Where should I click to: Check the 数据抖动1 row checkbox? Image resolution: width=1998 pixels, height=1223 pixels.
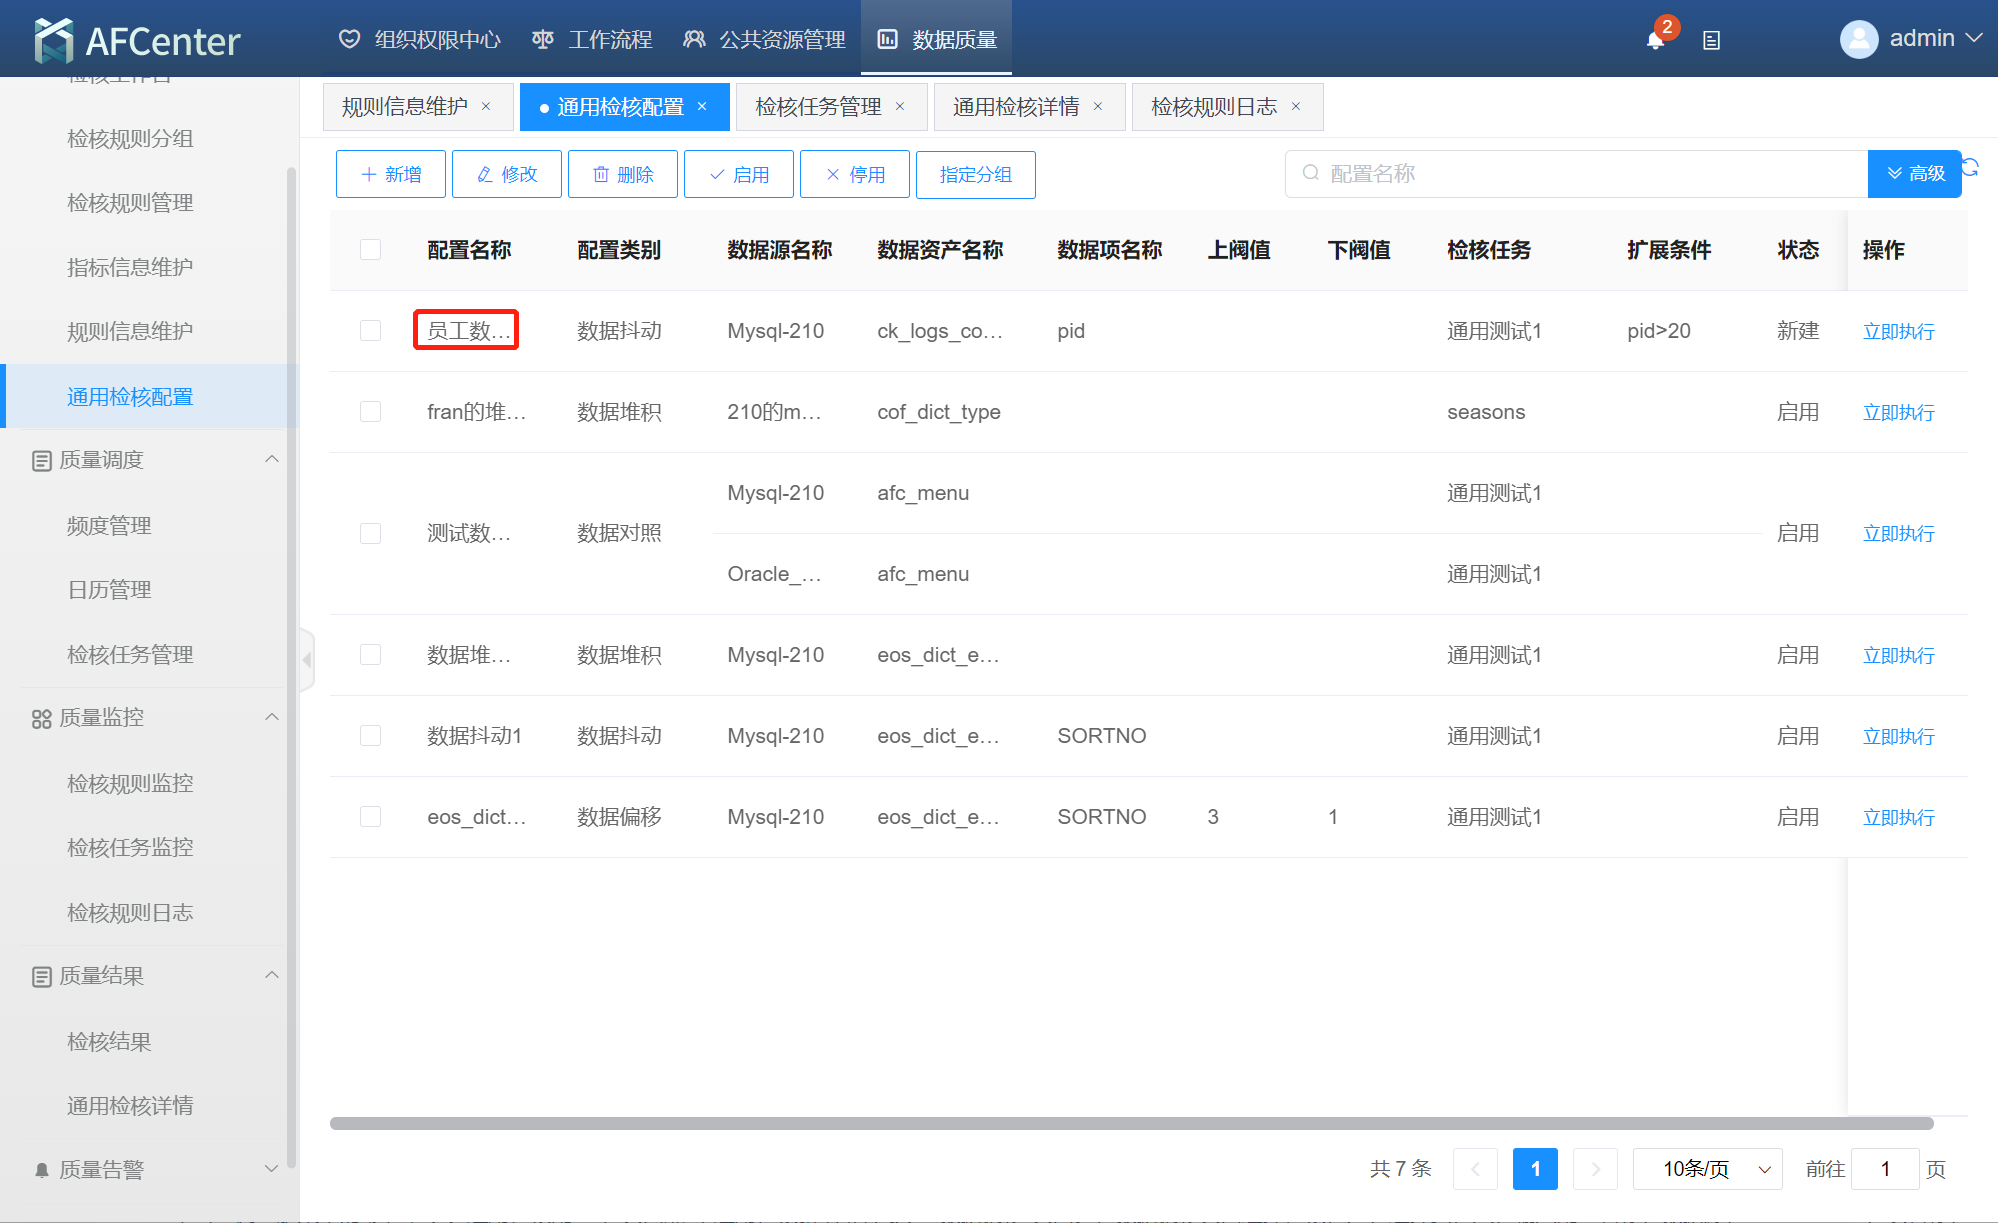click(x=370, y=736)
